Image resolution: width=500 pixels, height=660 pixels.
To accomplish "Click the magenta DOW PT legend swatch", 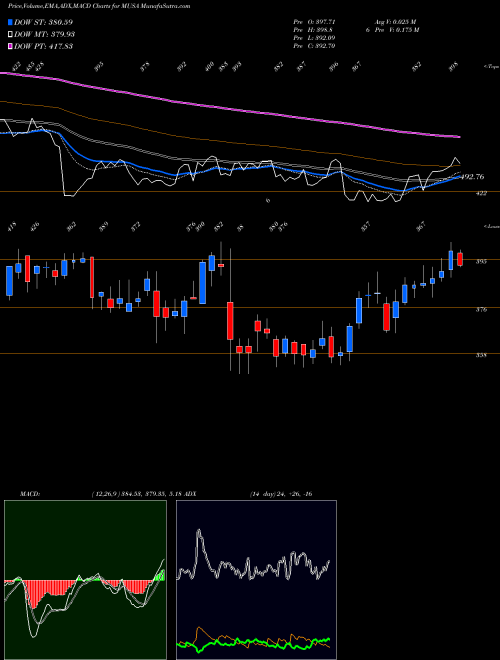I will tap(10, 46).
